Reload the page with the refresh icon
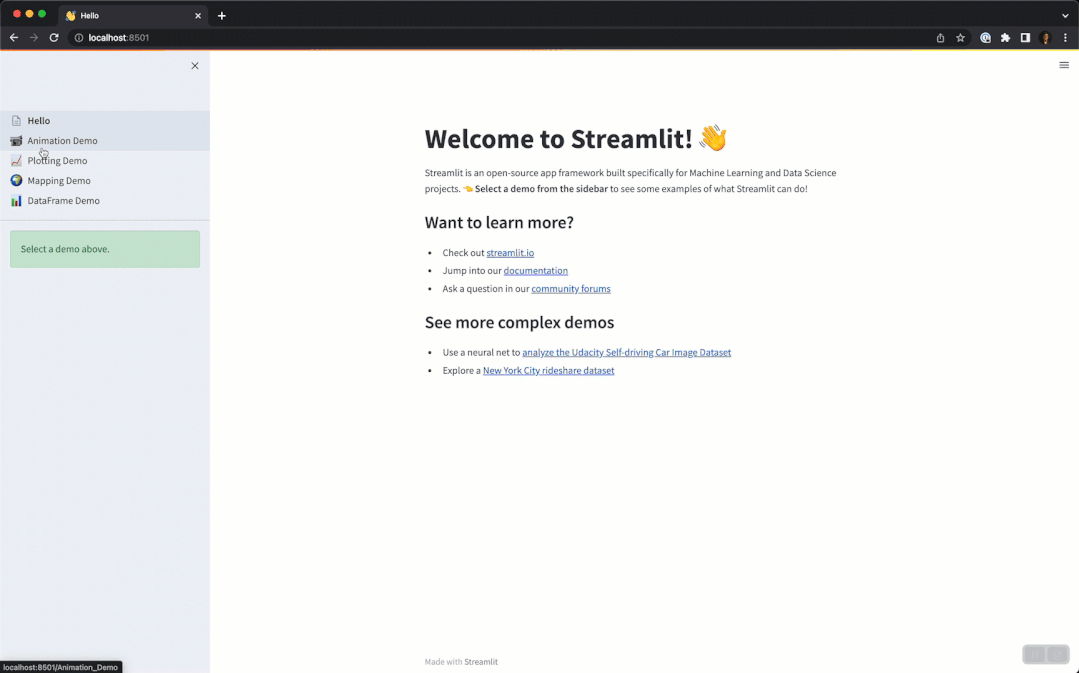The width and height of the screenshot is (1079, 673). [x=54, y=37]
